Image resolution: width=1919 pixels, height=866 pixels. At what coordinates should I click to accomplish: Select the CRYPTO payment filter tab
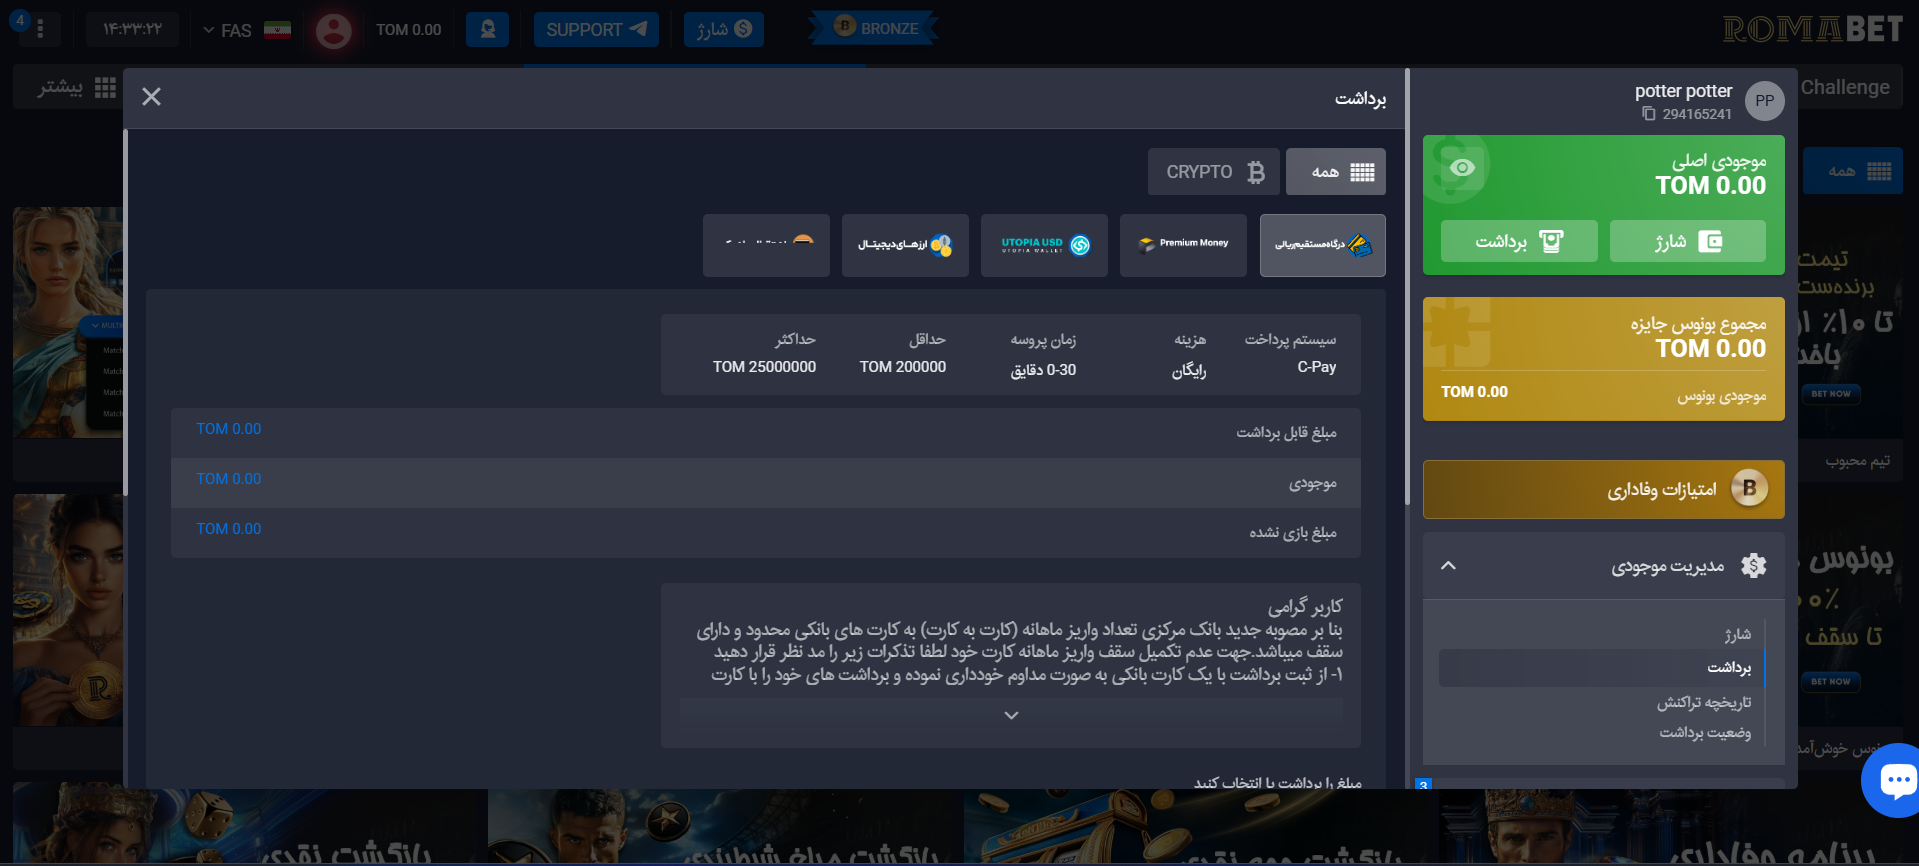(x=1213, y=172)
